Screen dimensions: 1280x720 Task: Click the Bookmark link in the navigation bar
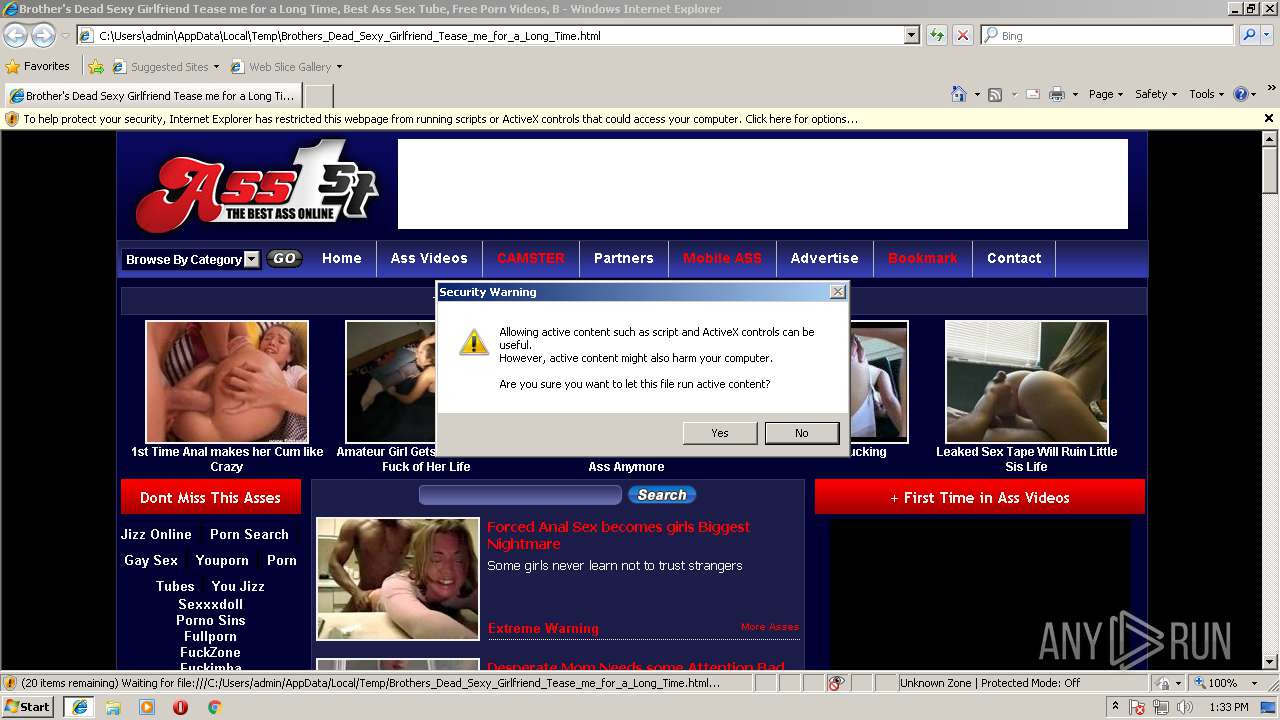(922, 258)
